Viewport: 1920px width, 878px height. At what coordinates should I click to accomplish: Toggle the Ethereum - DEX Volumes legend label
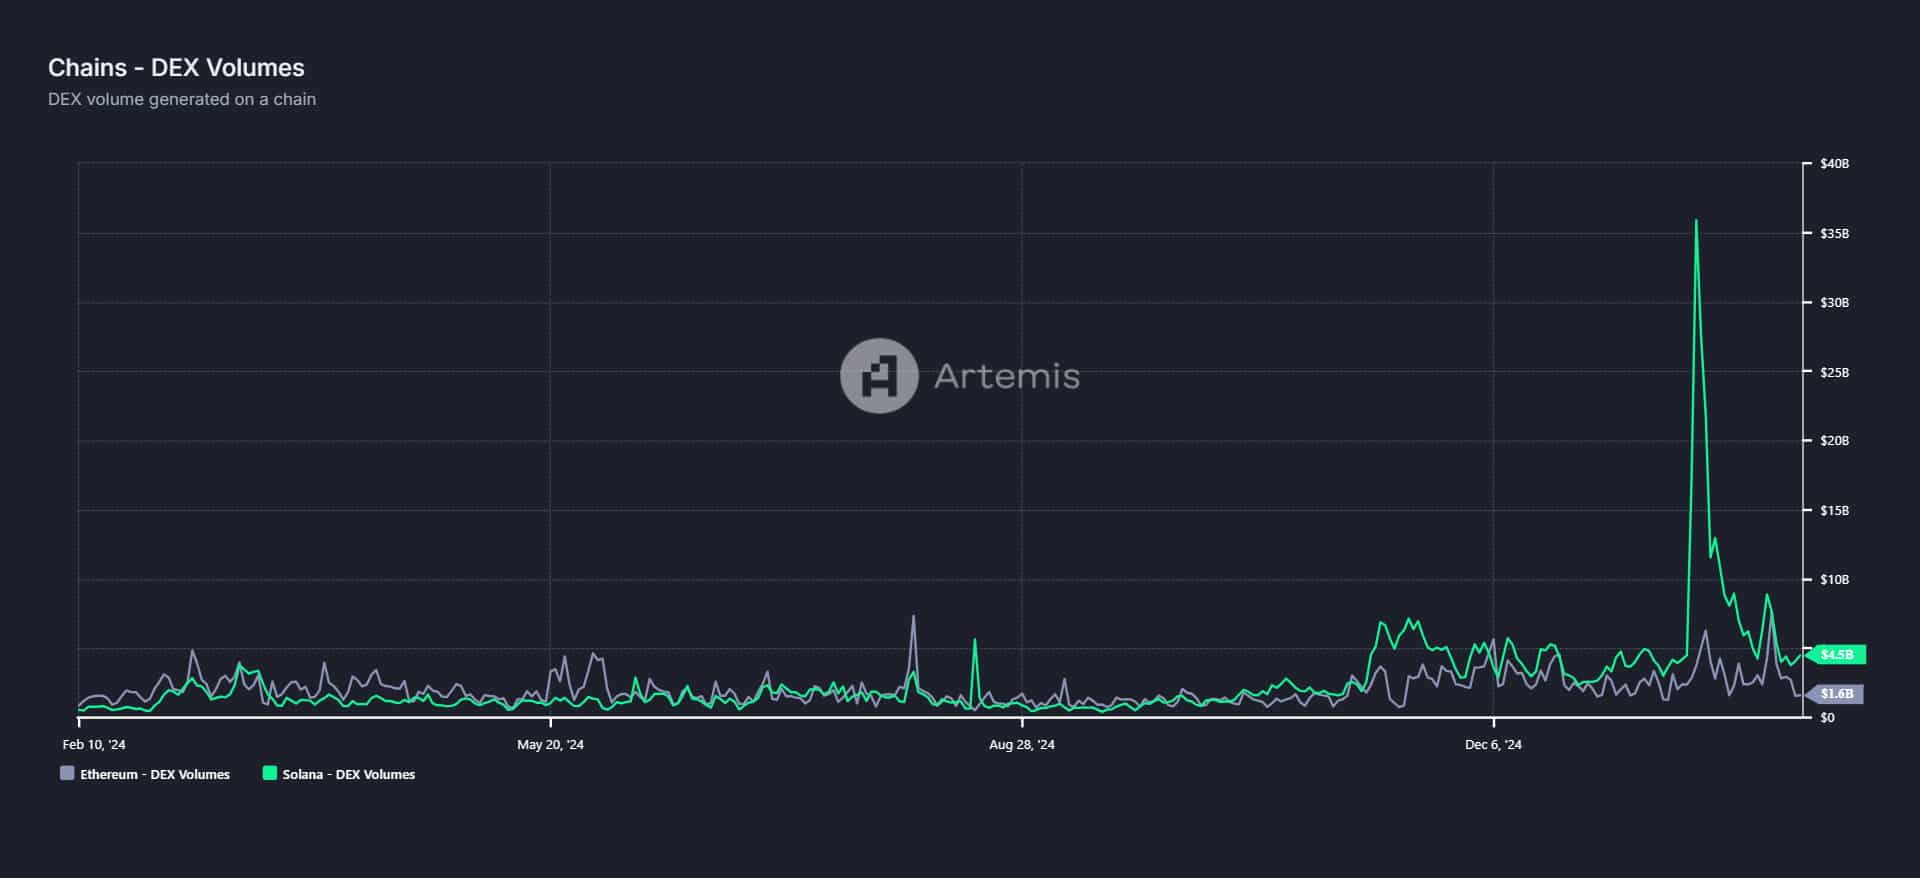click(155, 774)
